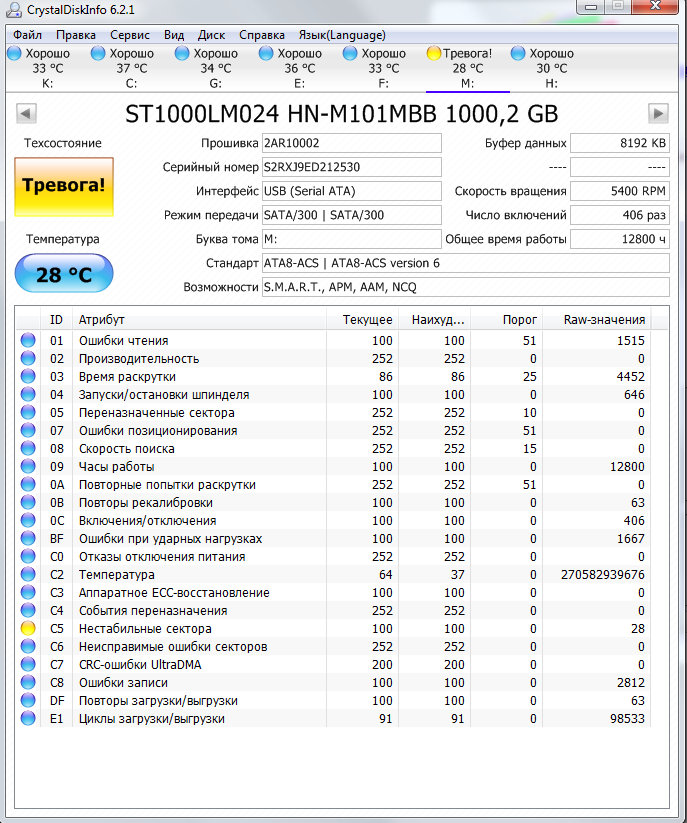Select Запуски/остановки шпинделя attribute text
Viewport: 687px width, 823px height.
164,395
